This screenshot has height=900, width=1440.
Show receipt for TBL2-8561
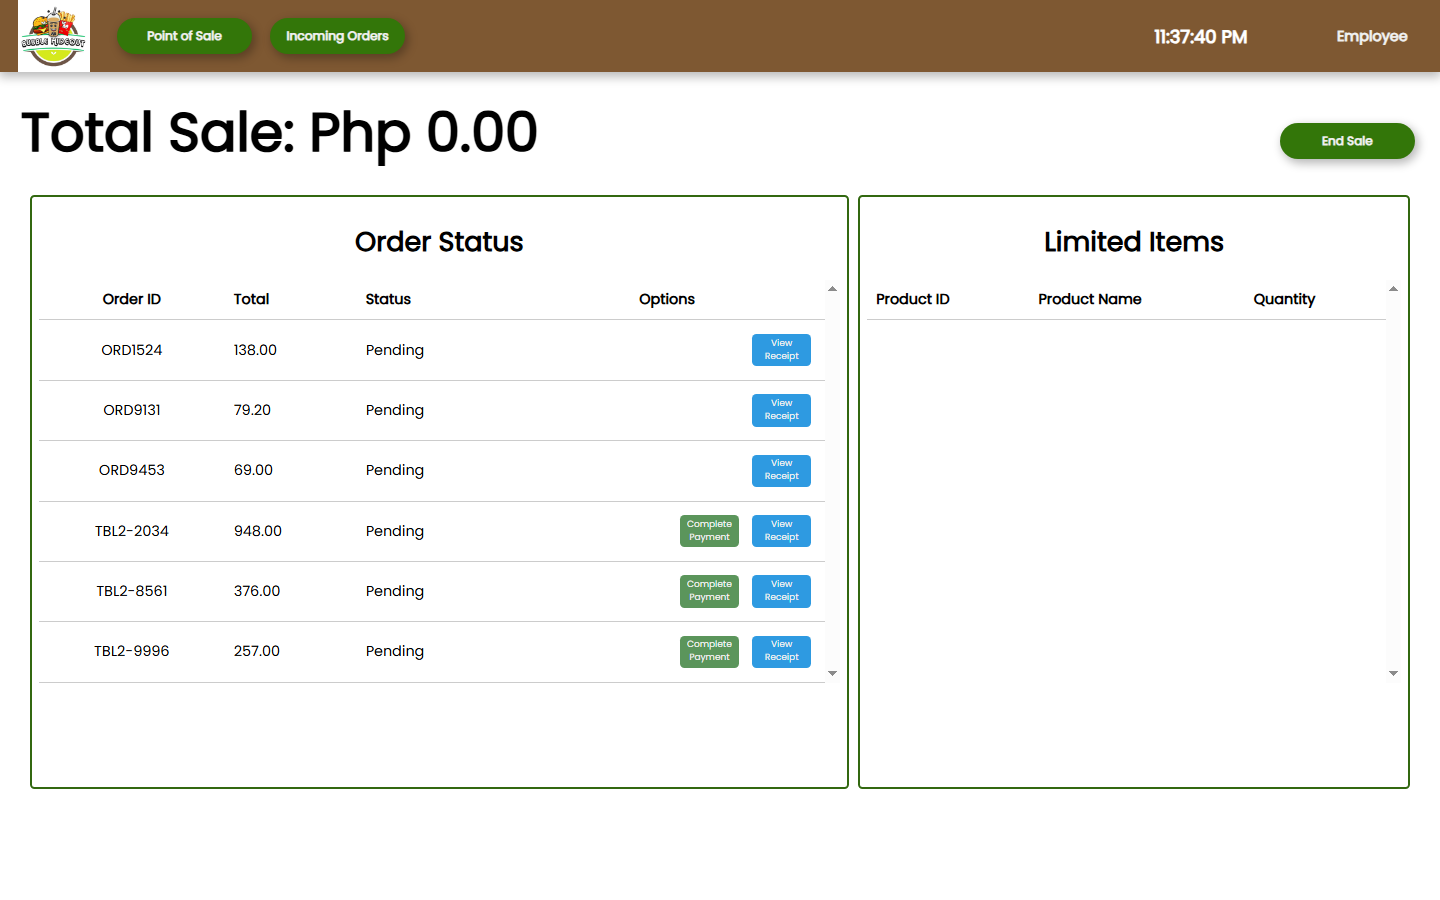click(781, 591)
